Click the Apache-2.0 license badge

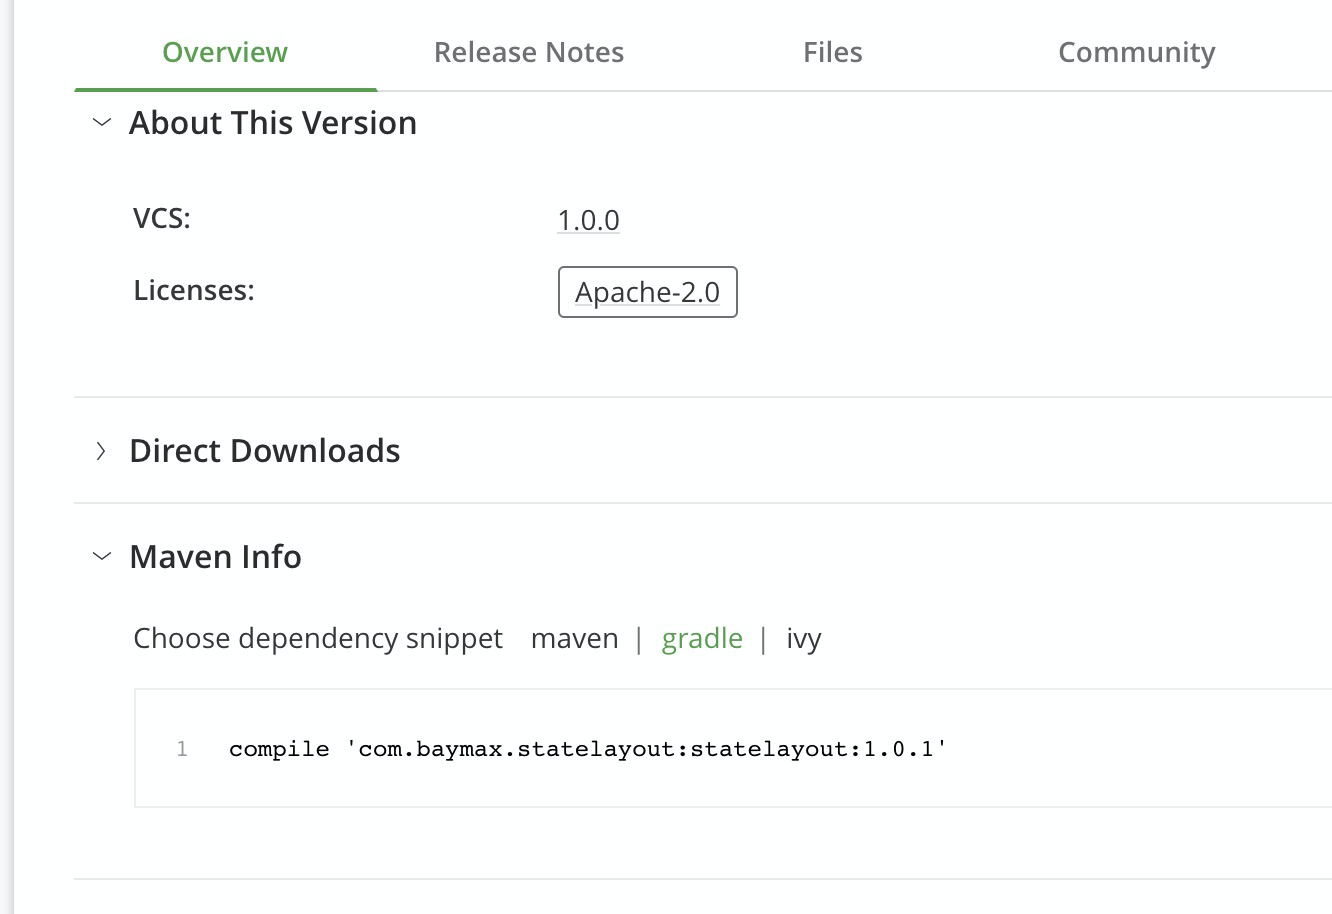(x=647, y=292)
